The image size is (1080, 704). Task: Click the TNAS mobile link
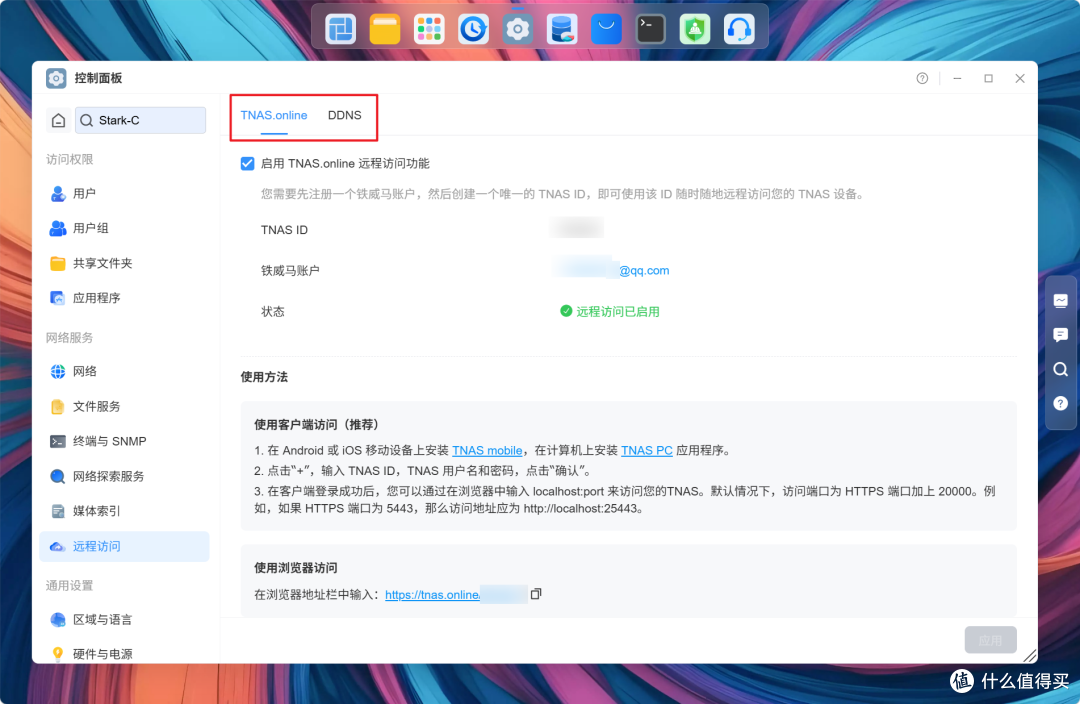coord(487,451)
